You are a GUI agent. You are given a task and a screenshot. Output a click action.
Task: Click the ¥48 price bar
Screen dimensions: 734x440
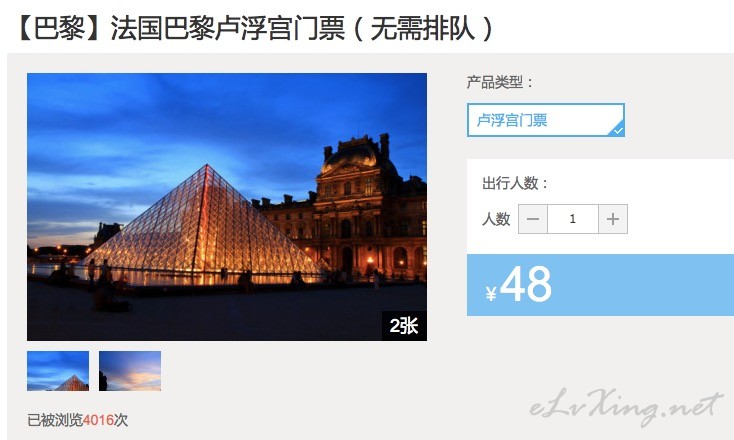click(600, 285)
